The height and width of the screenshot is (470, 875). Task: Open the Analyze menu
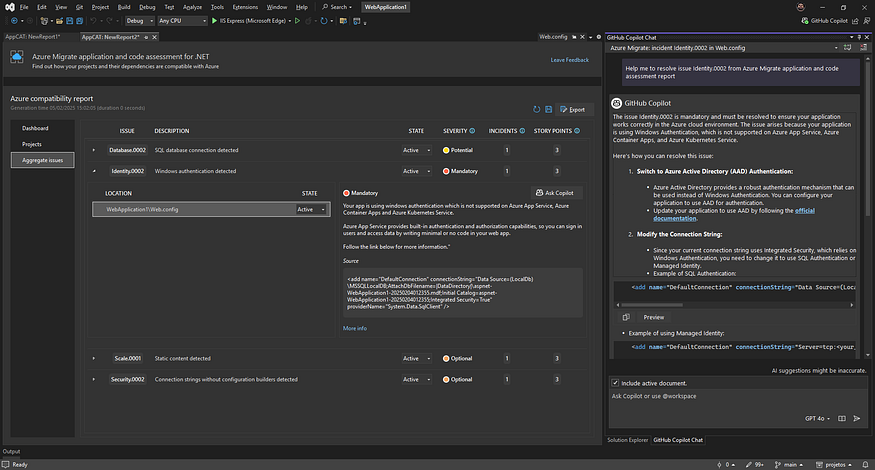pos(192,7)
